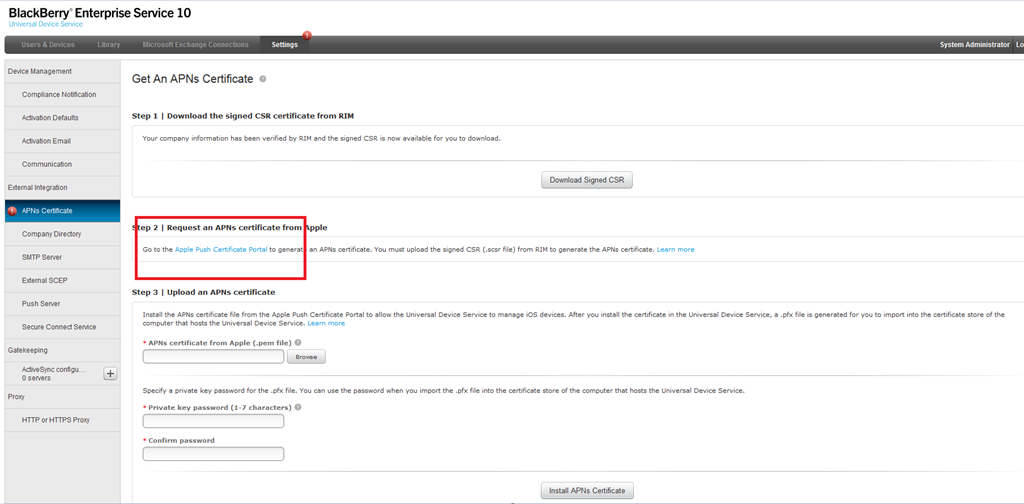Click the APNs certificate file path field
1024x504 pixels.
214,356
